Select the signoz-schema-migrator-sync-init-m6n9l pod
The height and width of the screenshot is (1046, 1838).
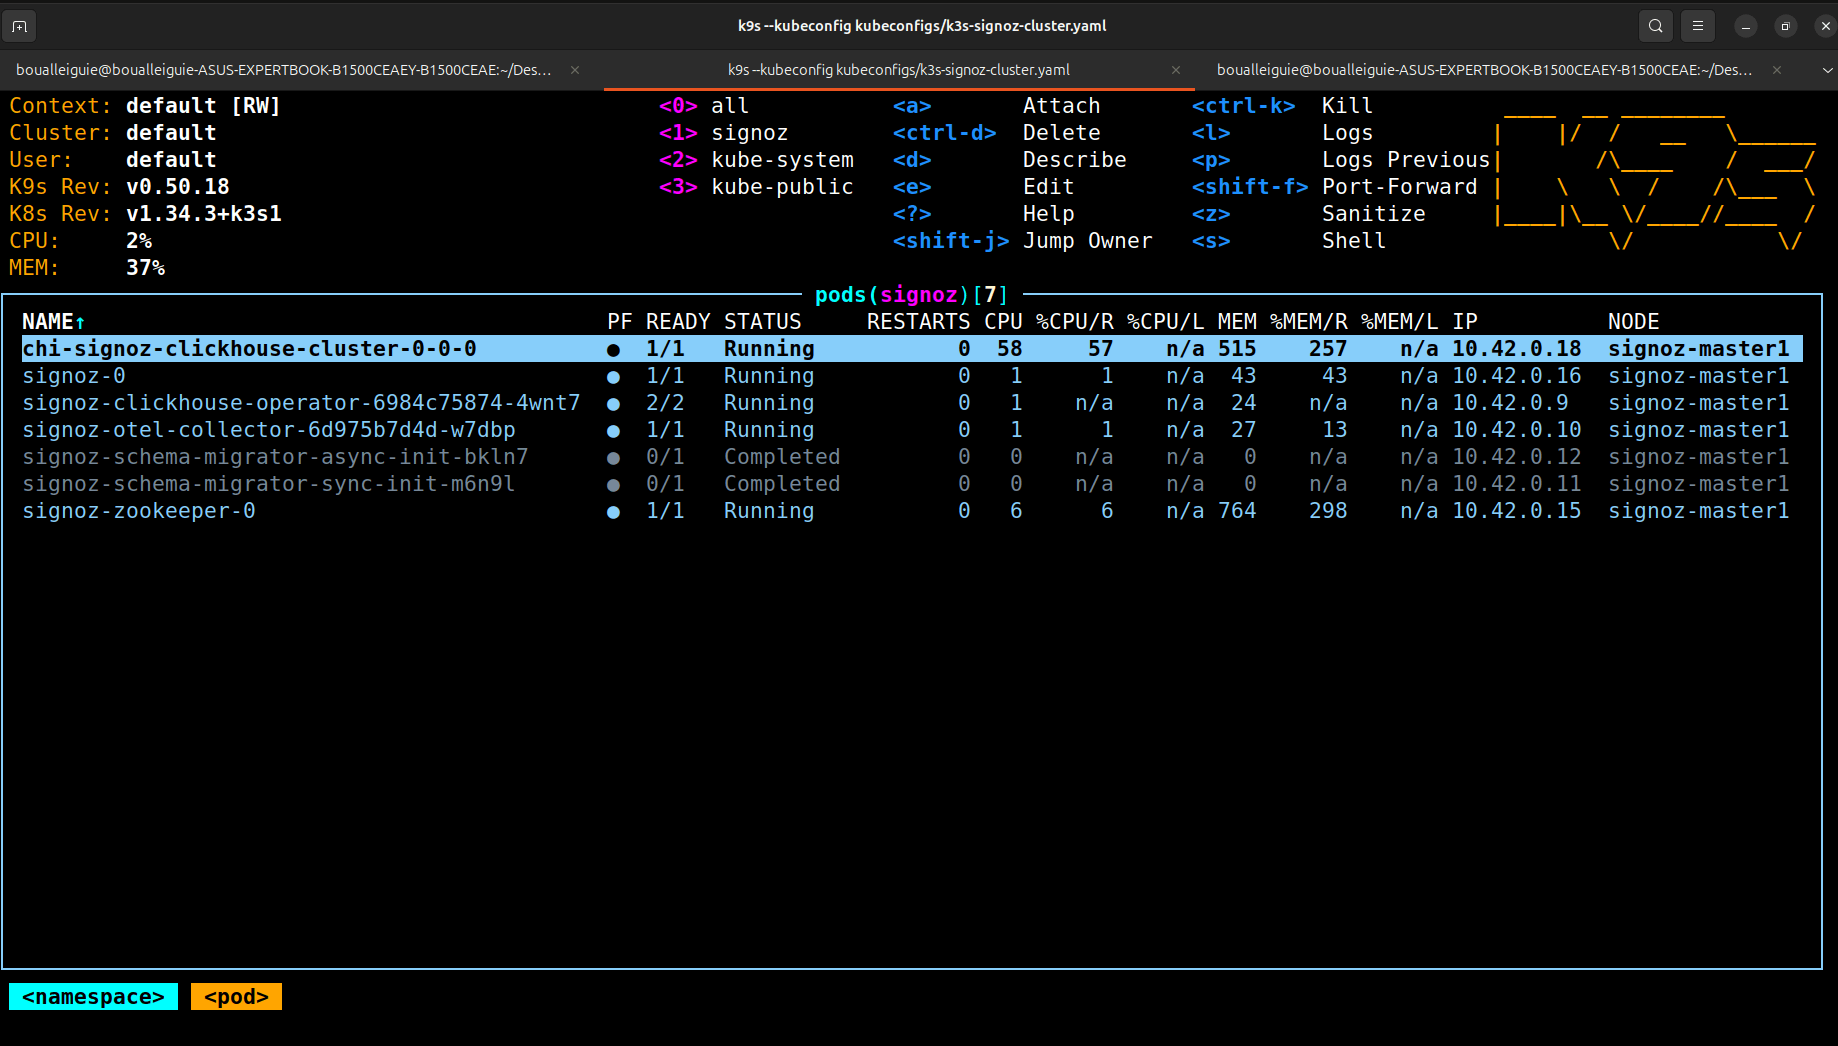[912, 483]
